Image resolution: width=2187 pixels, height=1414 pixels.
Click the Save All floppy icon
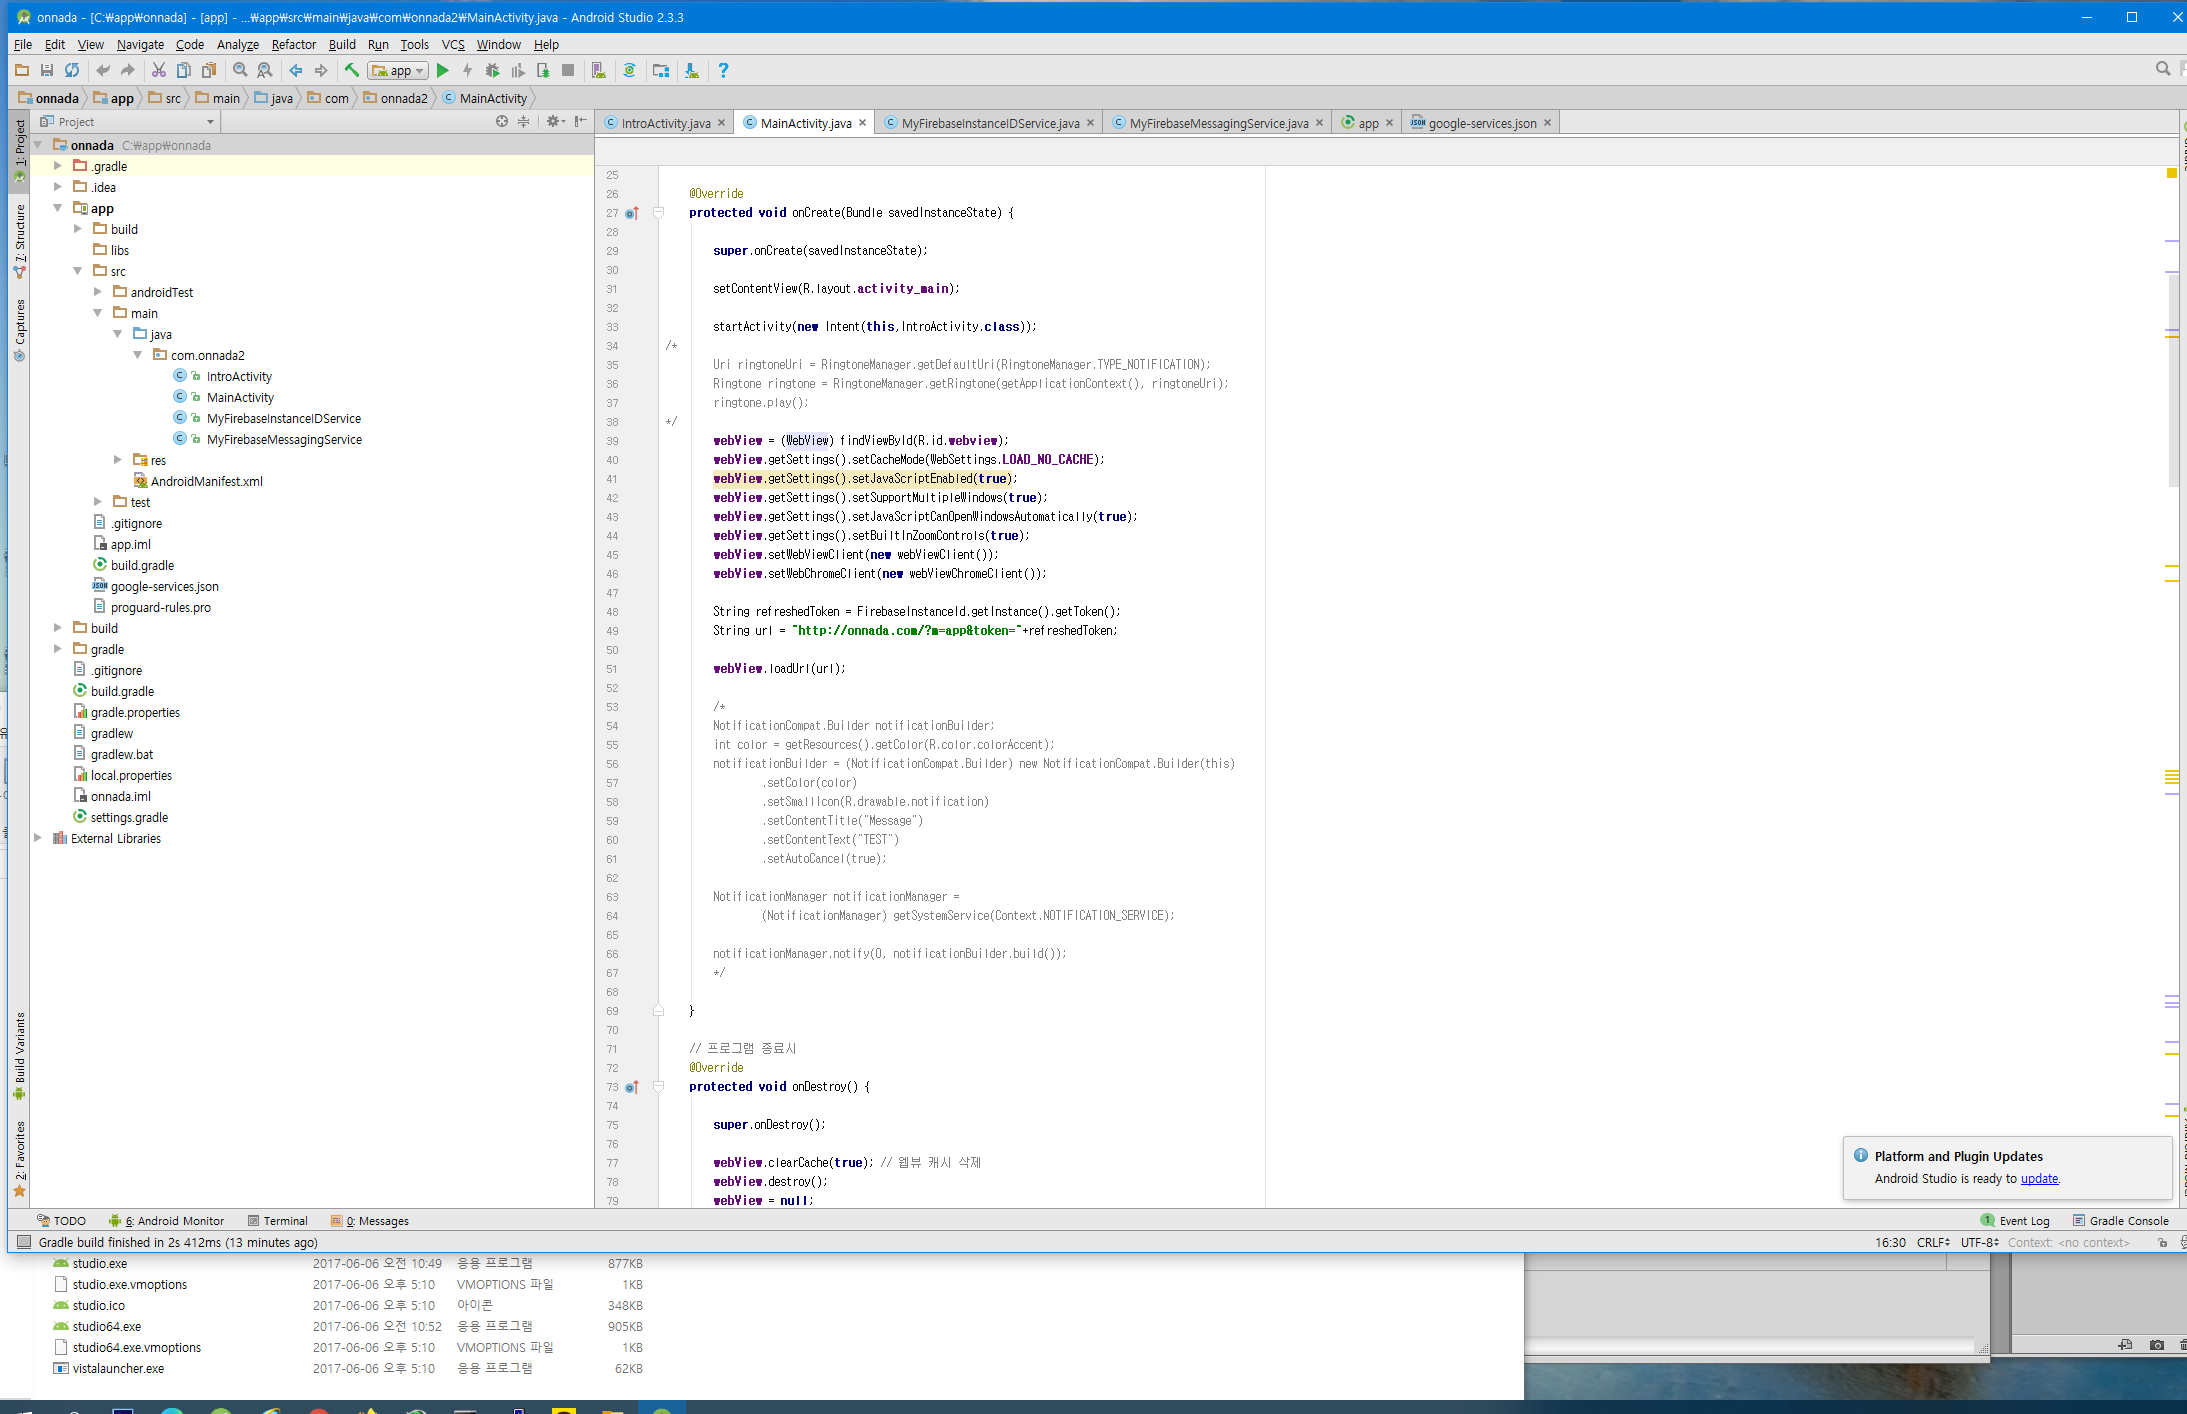tap(46, 70)
